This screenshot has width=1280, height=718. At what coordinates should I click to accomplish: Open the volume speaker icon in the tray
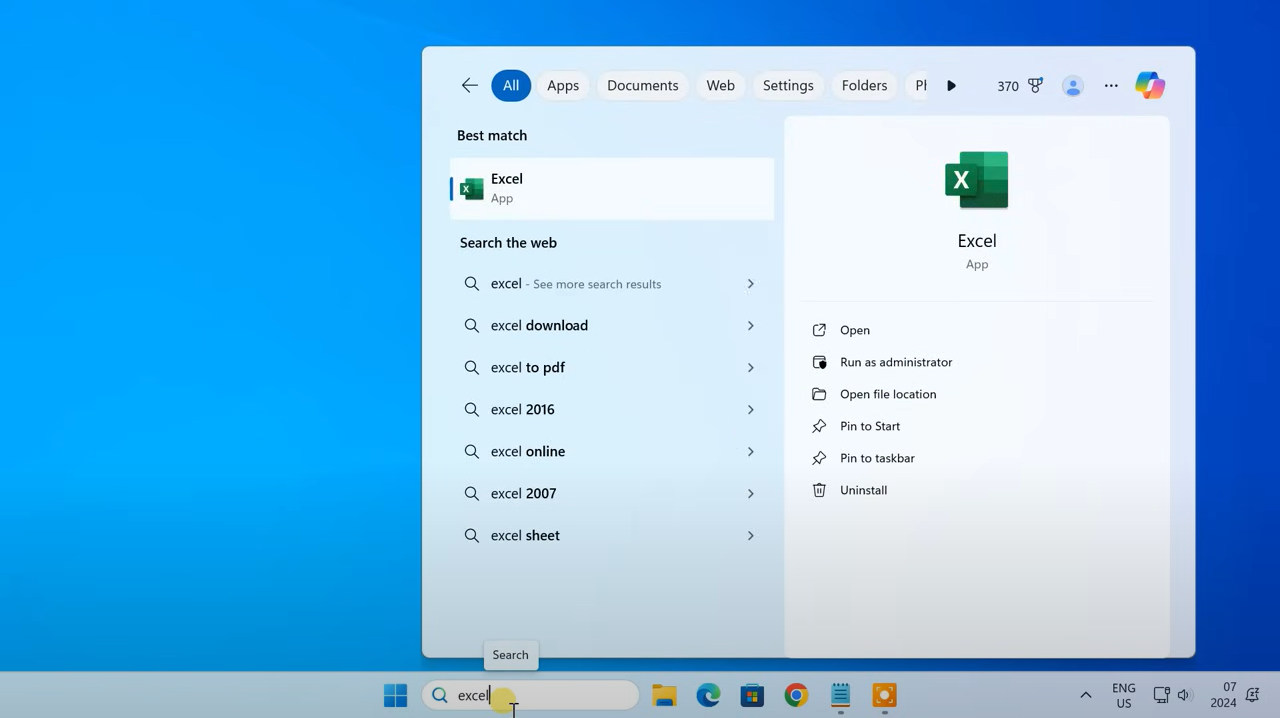pos(1184,696)
